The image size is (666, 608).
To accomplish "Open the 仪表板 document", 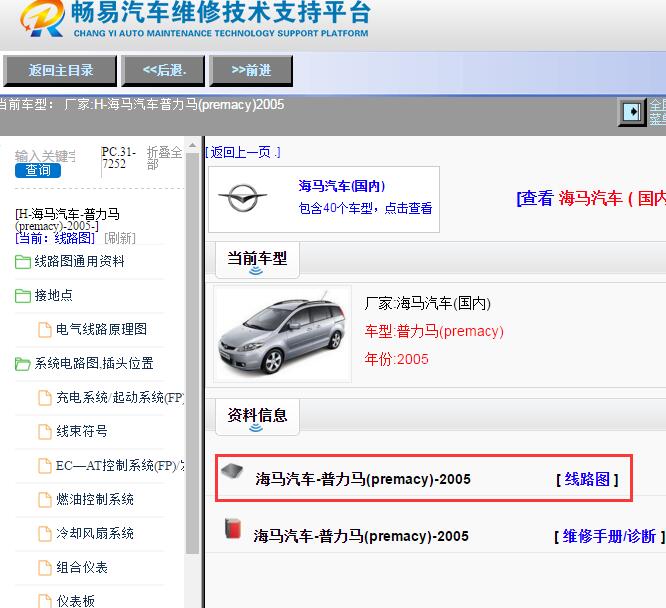I will pyautogui.click(x=76, y=601).
